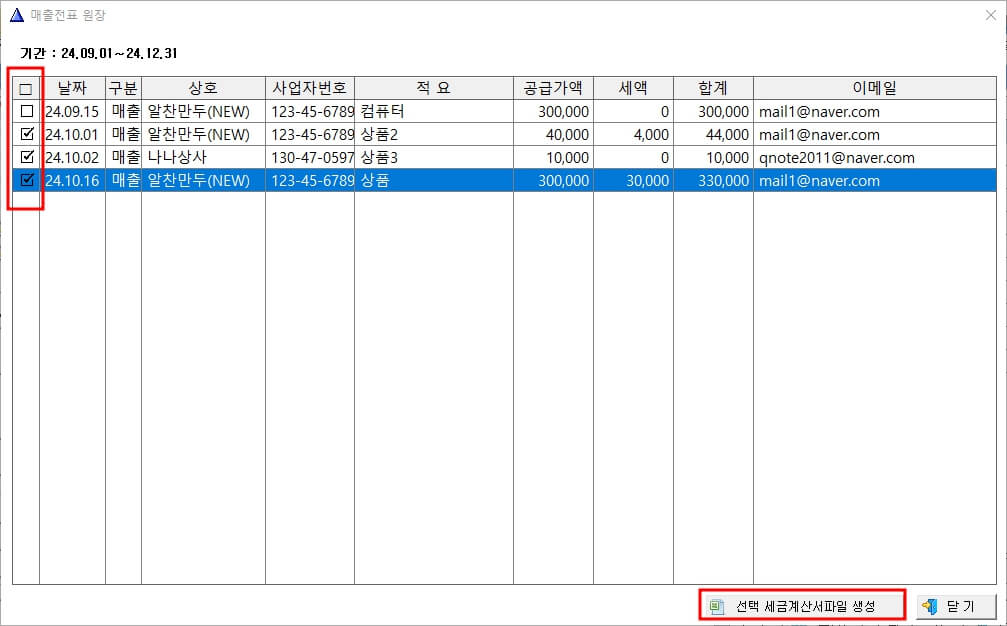Click the 상호 column header
This screenshot has height=626, width=1007.
[203, 88]
